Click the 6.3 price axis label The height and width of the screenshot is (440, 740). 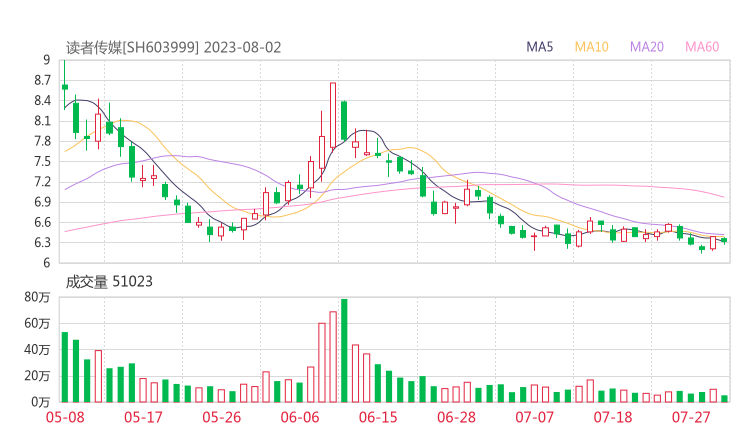point(42,243)
